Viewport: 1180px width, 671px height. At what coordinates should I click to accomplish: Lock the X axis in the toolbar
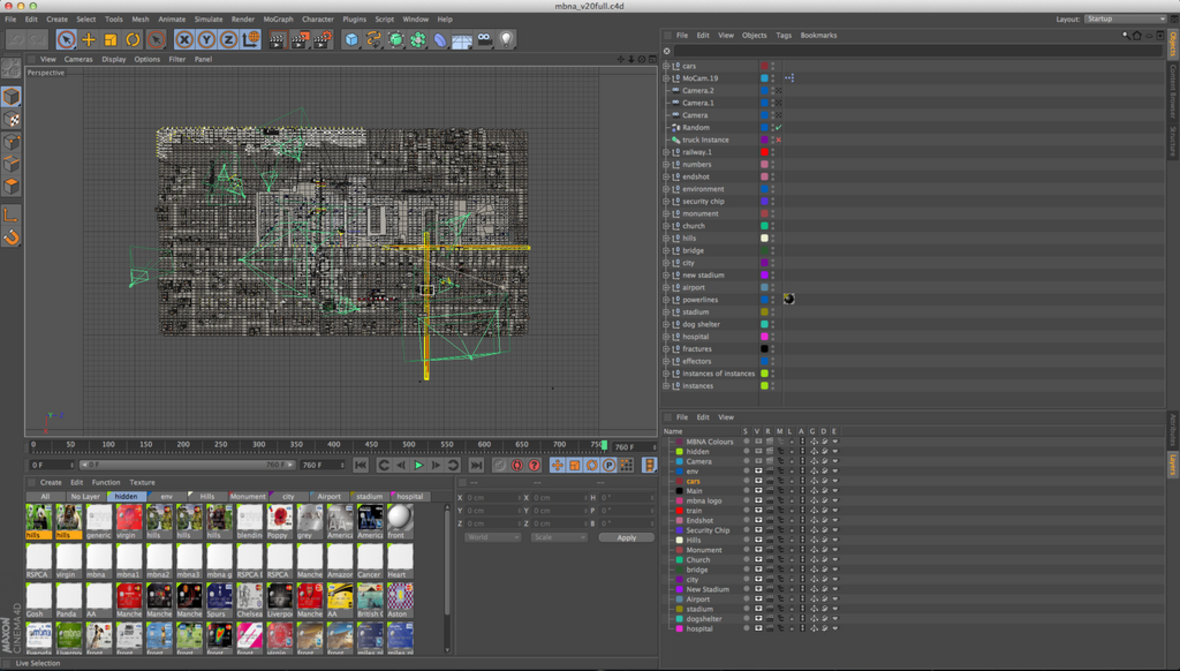coord(184,40)
